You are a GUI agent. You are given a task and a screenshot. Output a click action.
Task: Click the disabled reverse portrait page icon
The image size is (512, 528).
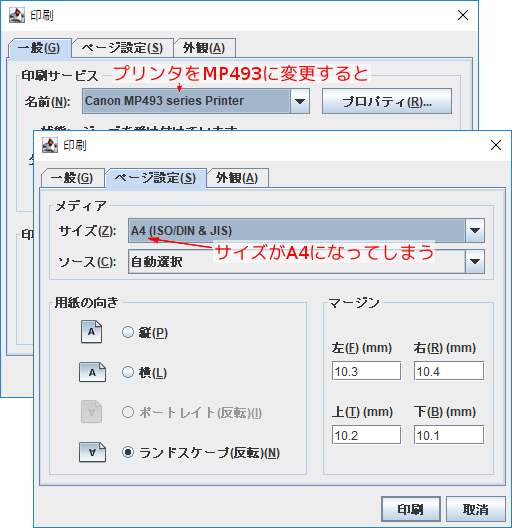tap(91, 411)
